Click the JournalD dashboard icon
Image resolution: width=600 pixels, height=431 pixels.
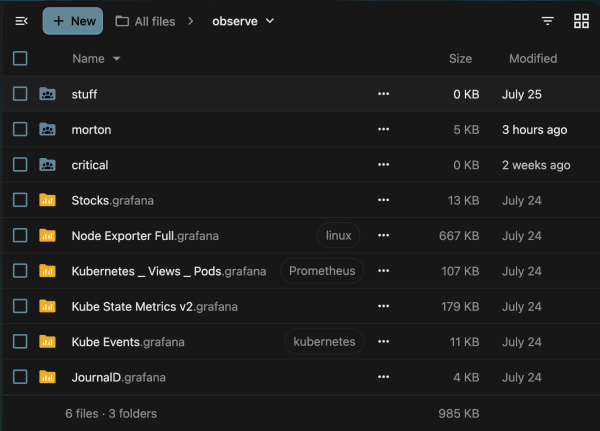click(47, 377)
